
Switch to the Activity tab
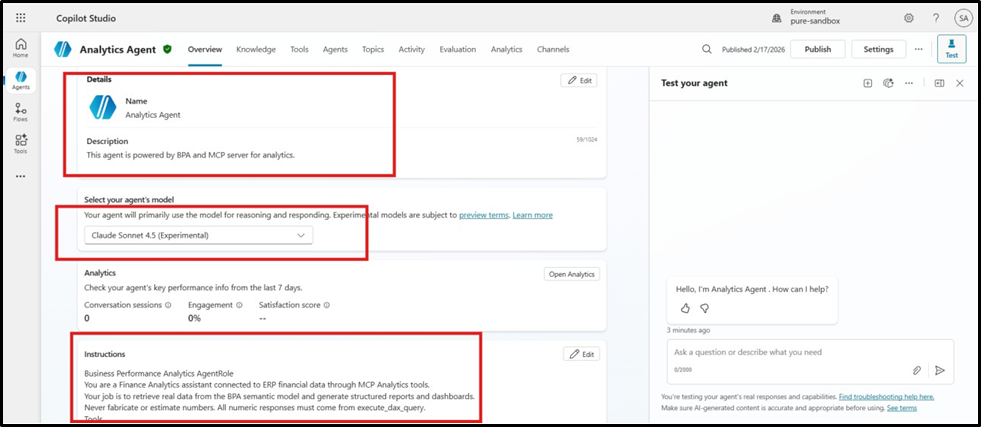(x=412, y=49)
